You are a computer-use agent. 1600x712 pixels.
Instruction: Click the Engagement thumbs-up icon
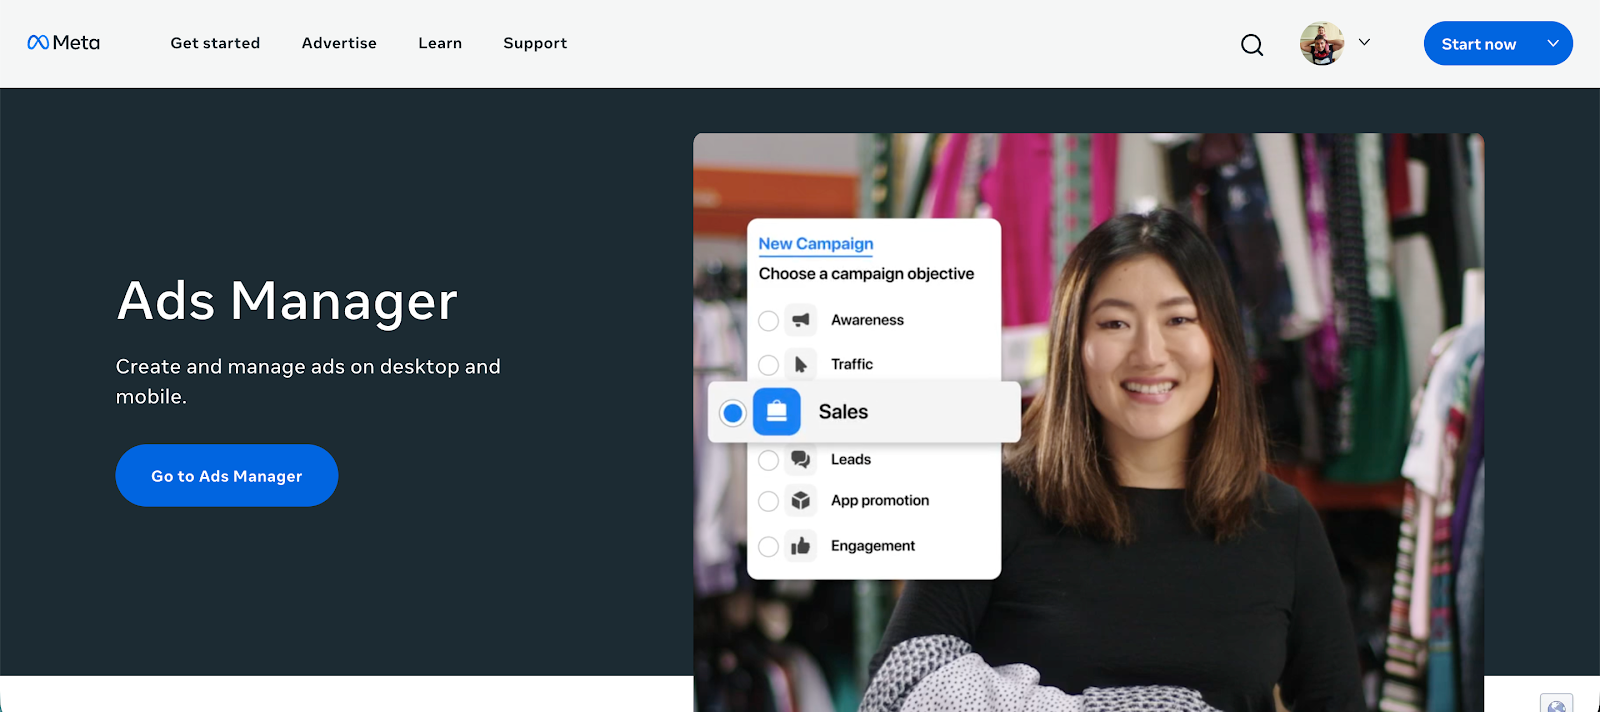801,546
